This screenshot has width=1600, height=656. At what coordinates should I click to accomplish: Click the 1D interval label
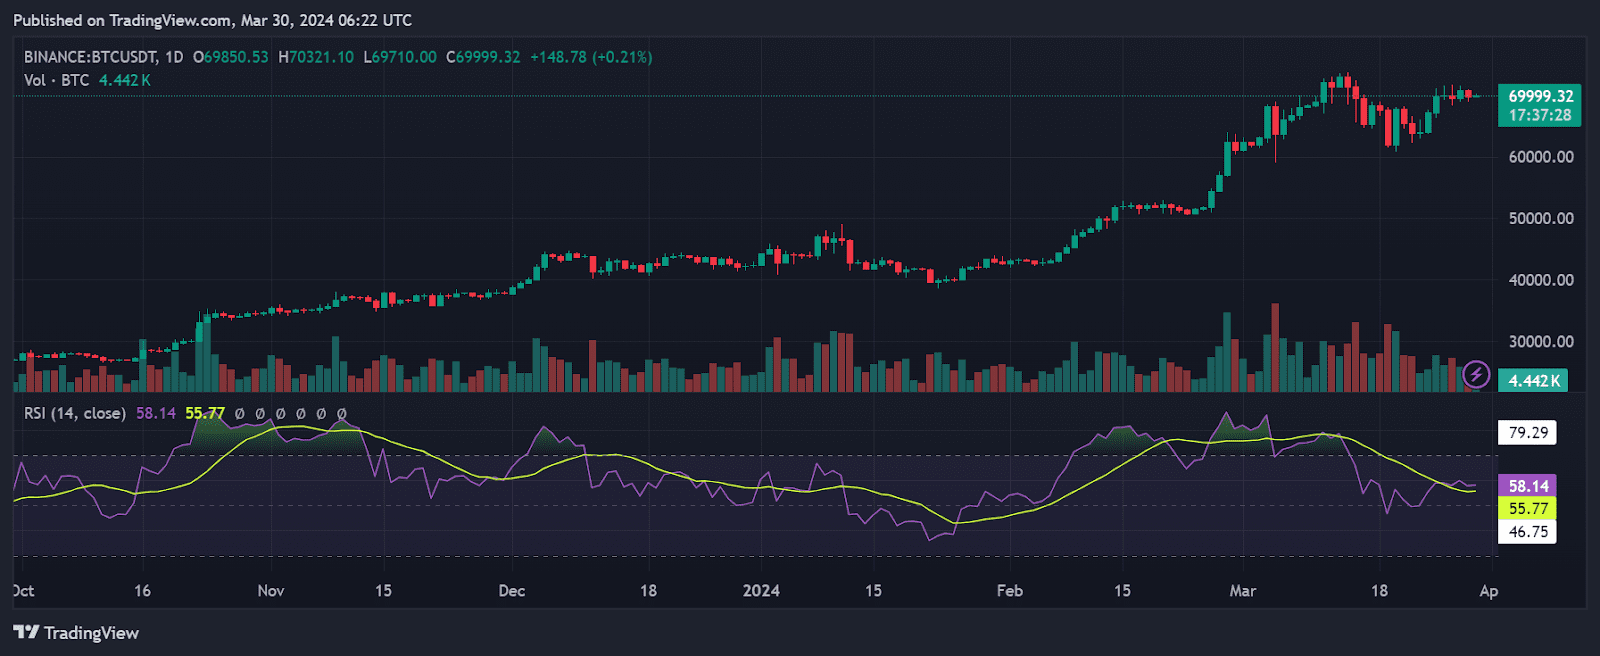174,57
